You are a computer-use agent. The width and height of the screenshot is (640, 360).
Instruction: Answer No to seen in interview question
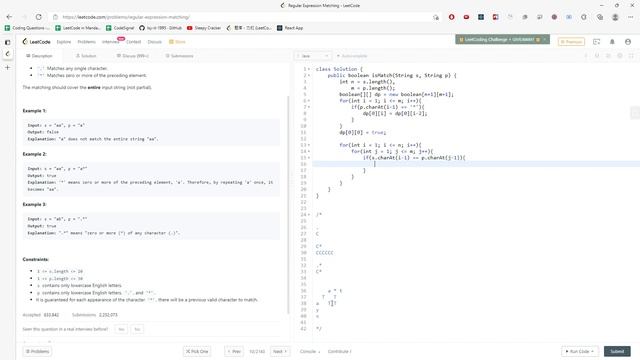137,329
